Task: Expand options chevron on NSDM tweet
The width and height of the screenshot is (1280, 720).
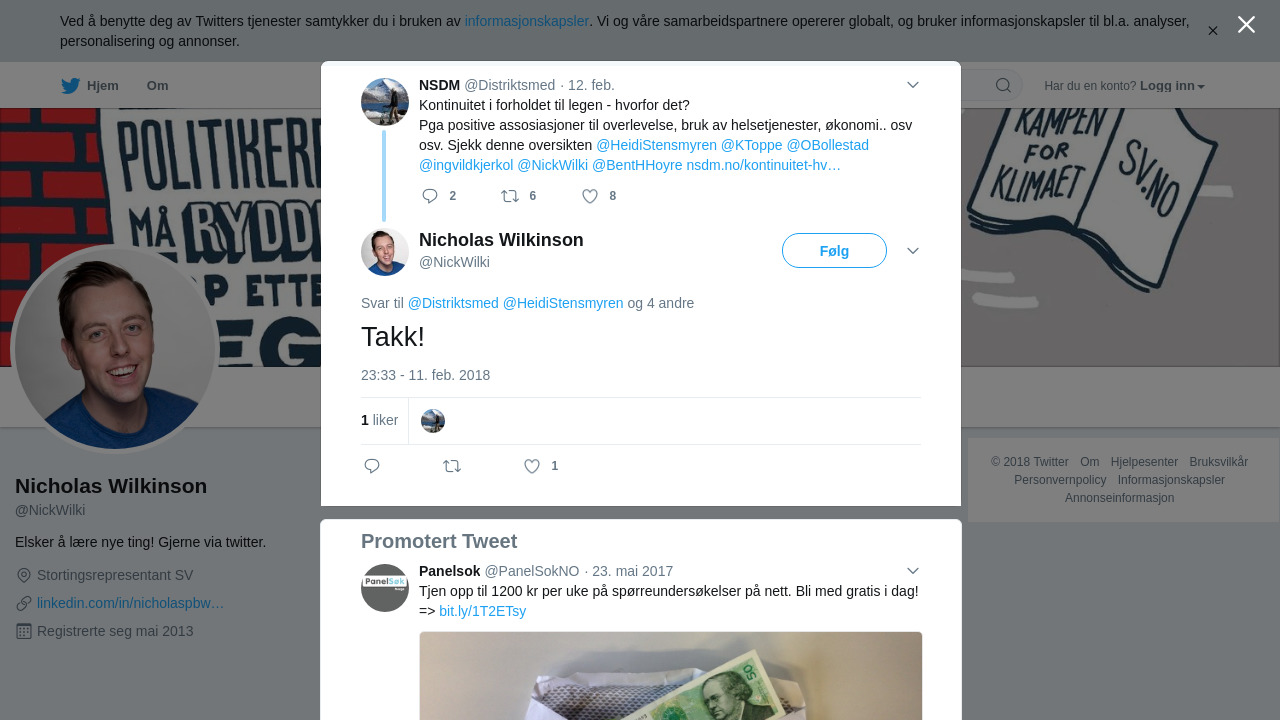Action: tap(913, 85)
